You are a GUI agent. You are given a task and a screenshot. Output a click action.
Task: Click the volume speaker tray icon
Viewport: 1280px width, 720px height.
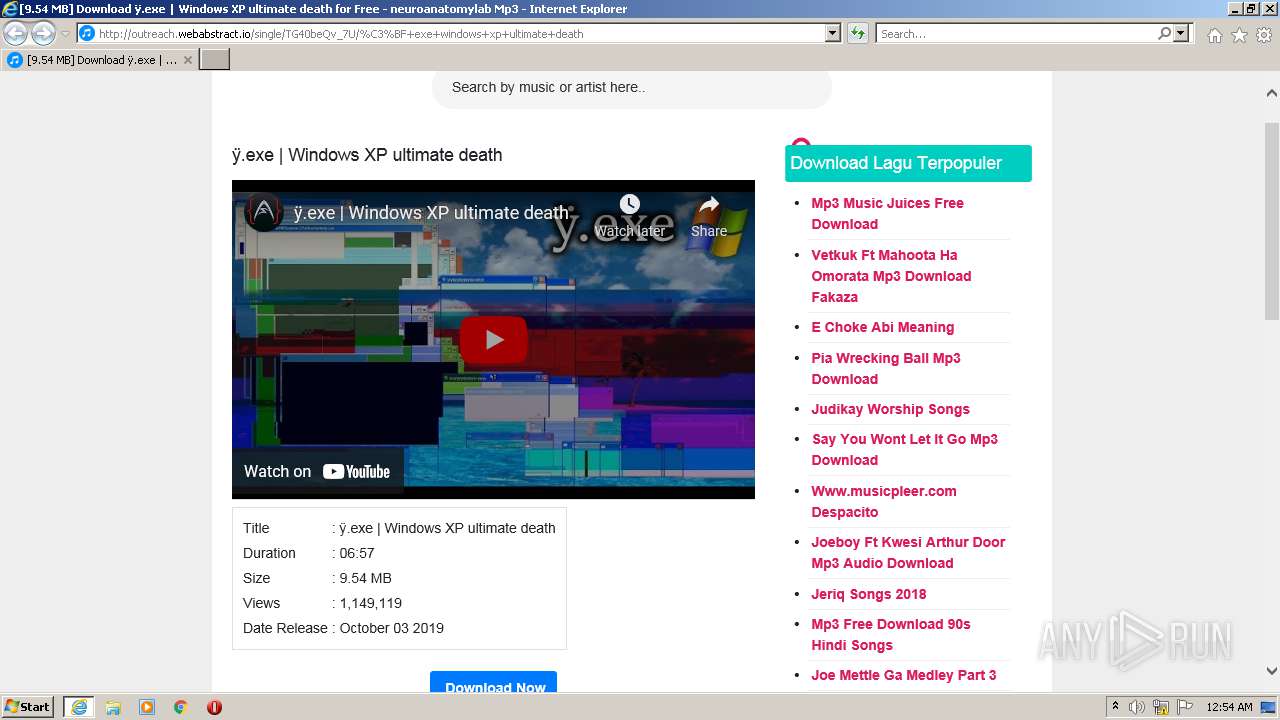click(1137, 707)
